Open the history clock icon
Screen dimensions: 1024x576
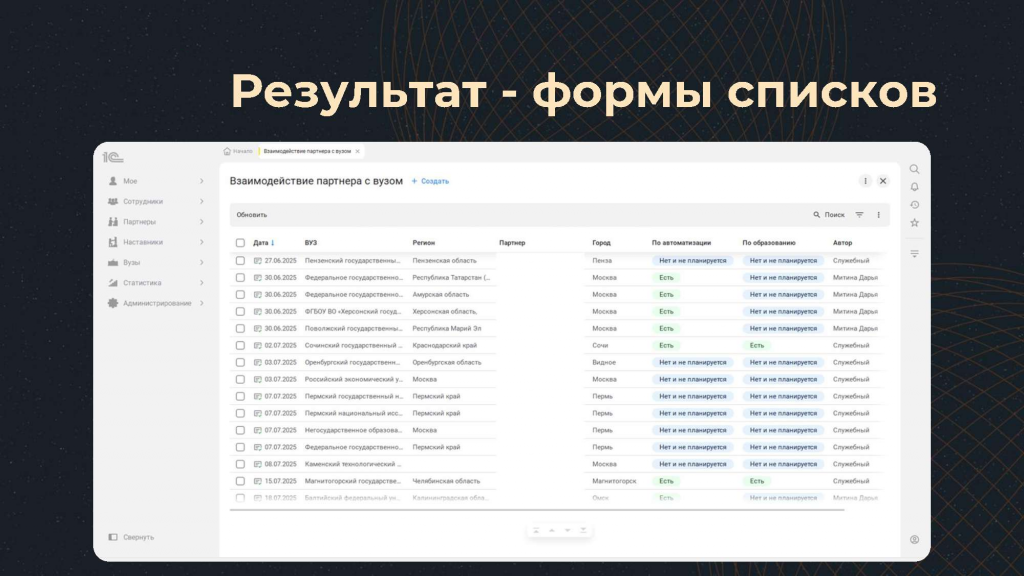click(x=914, y=205)
